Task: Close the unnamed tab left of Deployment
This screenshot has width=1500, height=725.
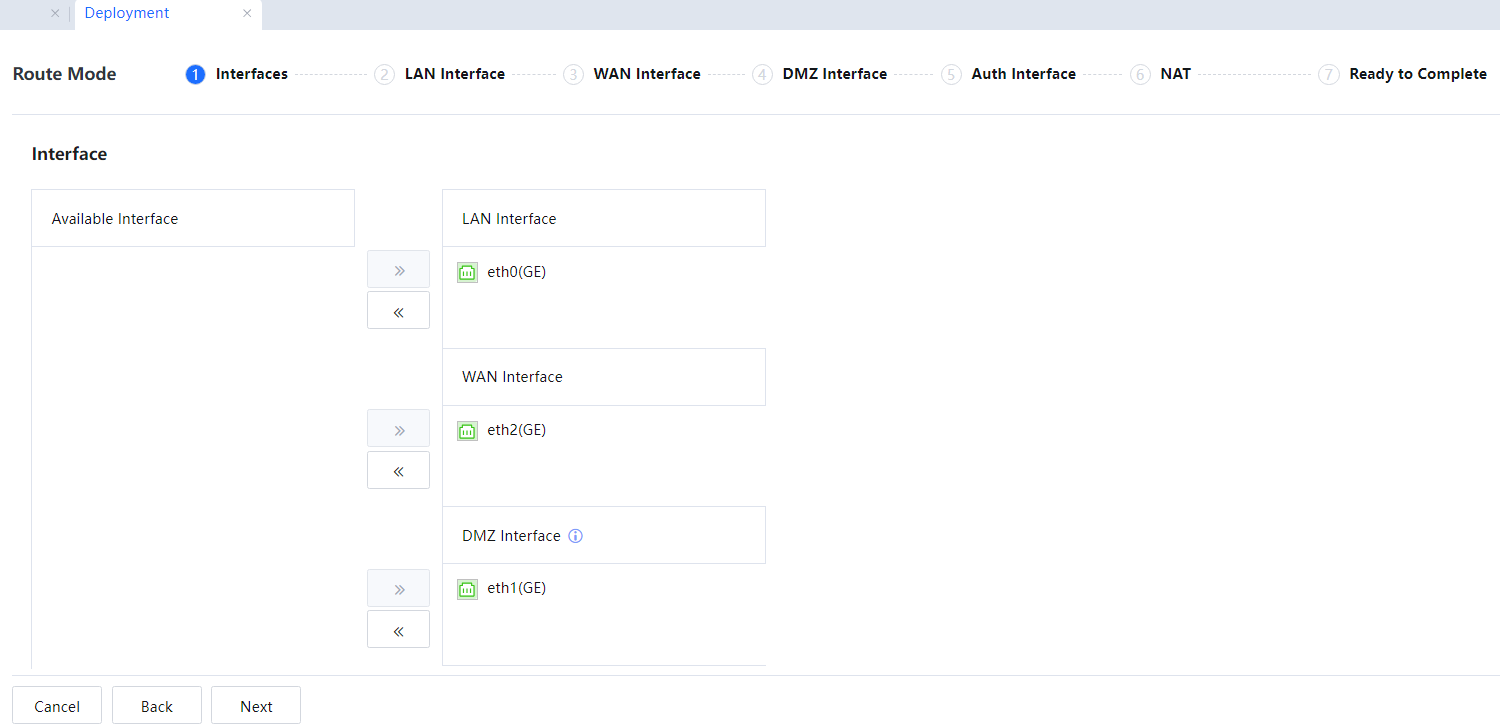Action: [55, 14]
